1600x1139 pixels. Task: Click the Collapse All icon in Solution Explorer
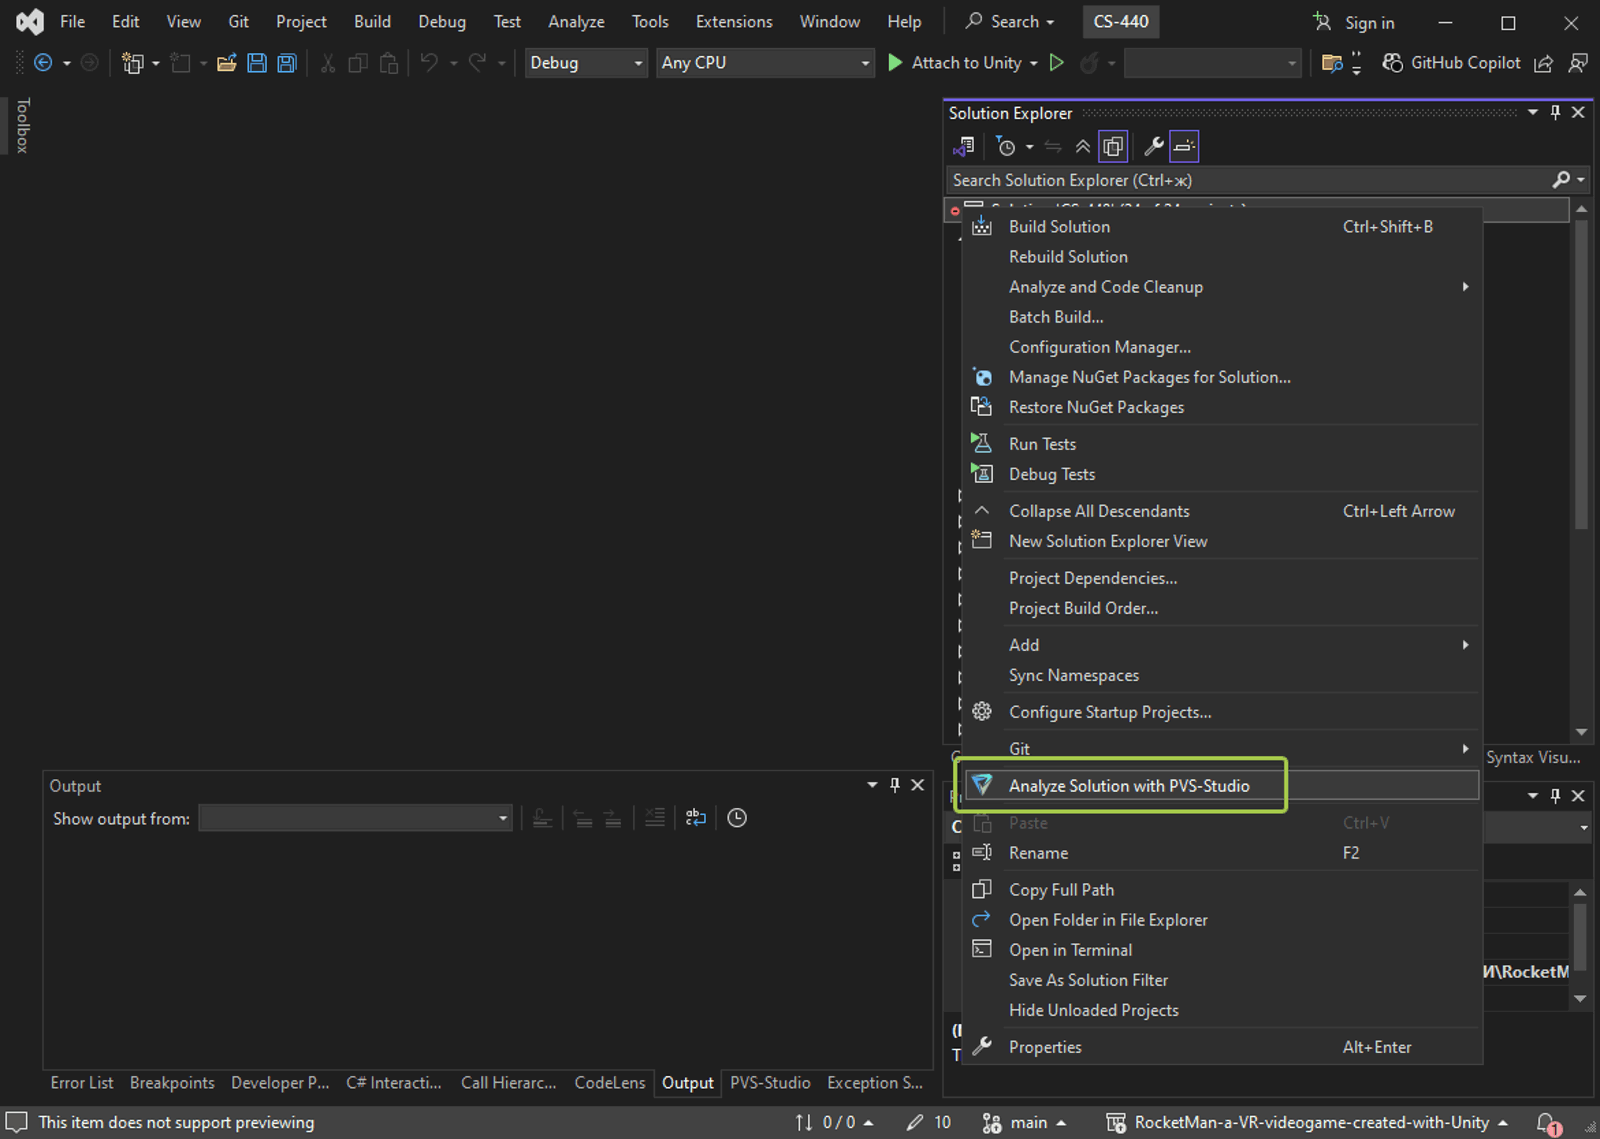coord(1083,147)
